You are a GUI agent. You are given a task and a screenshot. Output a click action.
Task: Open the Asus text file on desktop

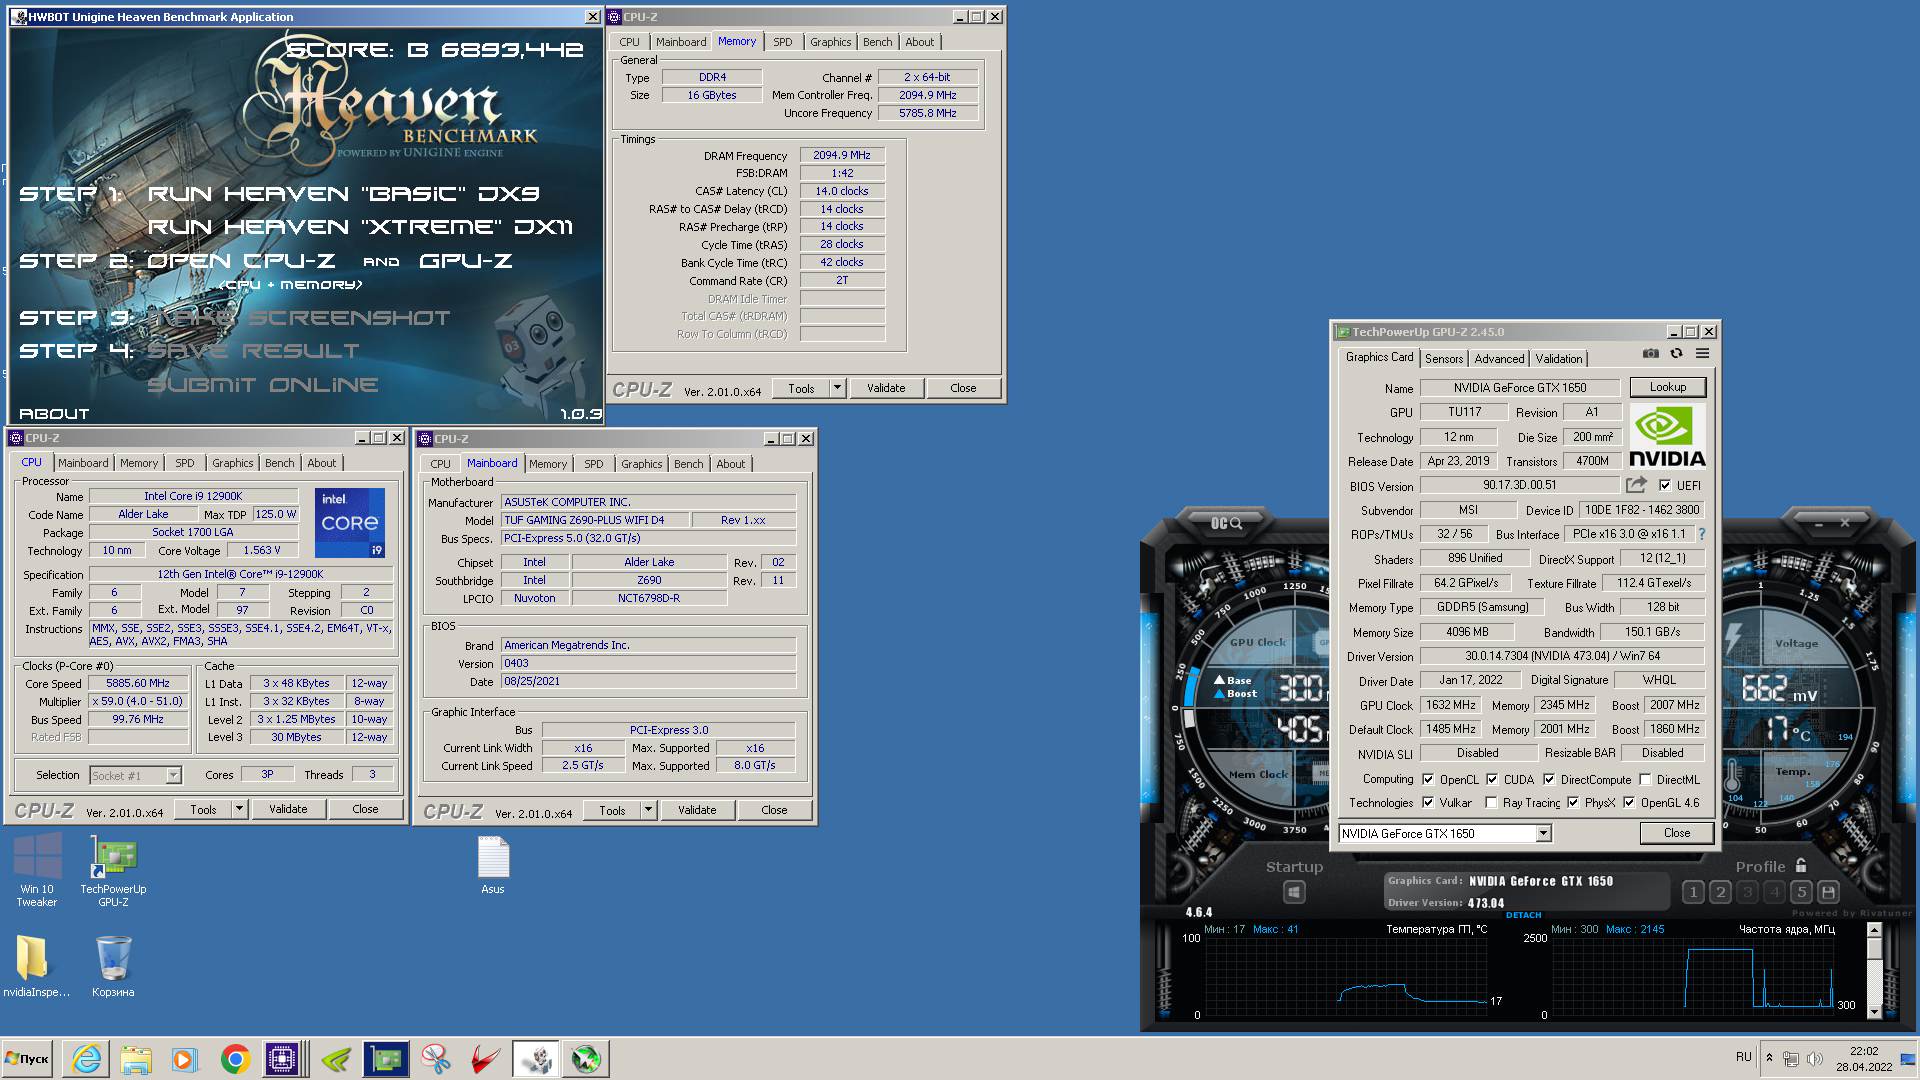point(493,865)
